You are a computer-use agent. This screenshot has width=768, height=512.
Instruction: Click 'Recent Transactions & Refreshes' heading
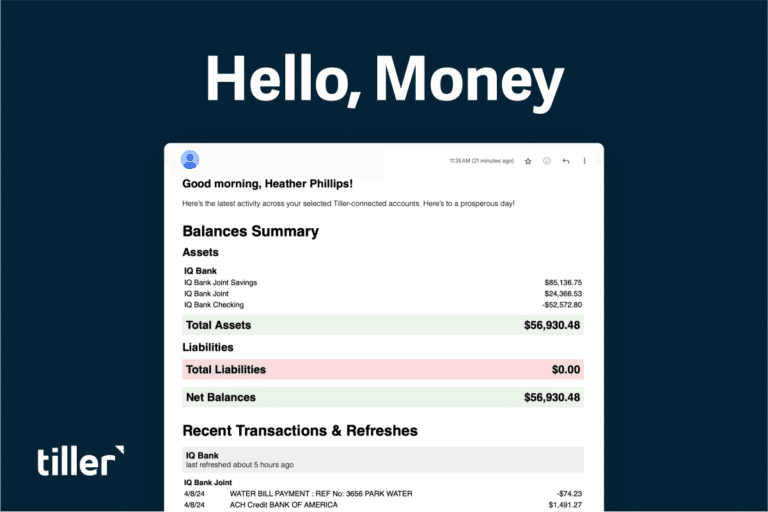click(x=300, y=431)
